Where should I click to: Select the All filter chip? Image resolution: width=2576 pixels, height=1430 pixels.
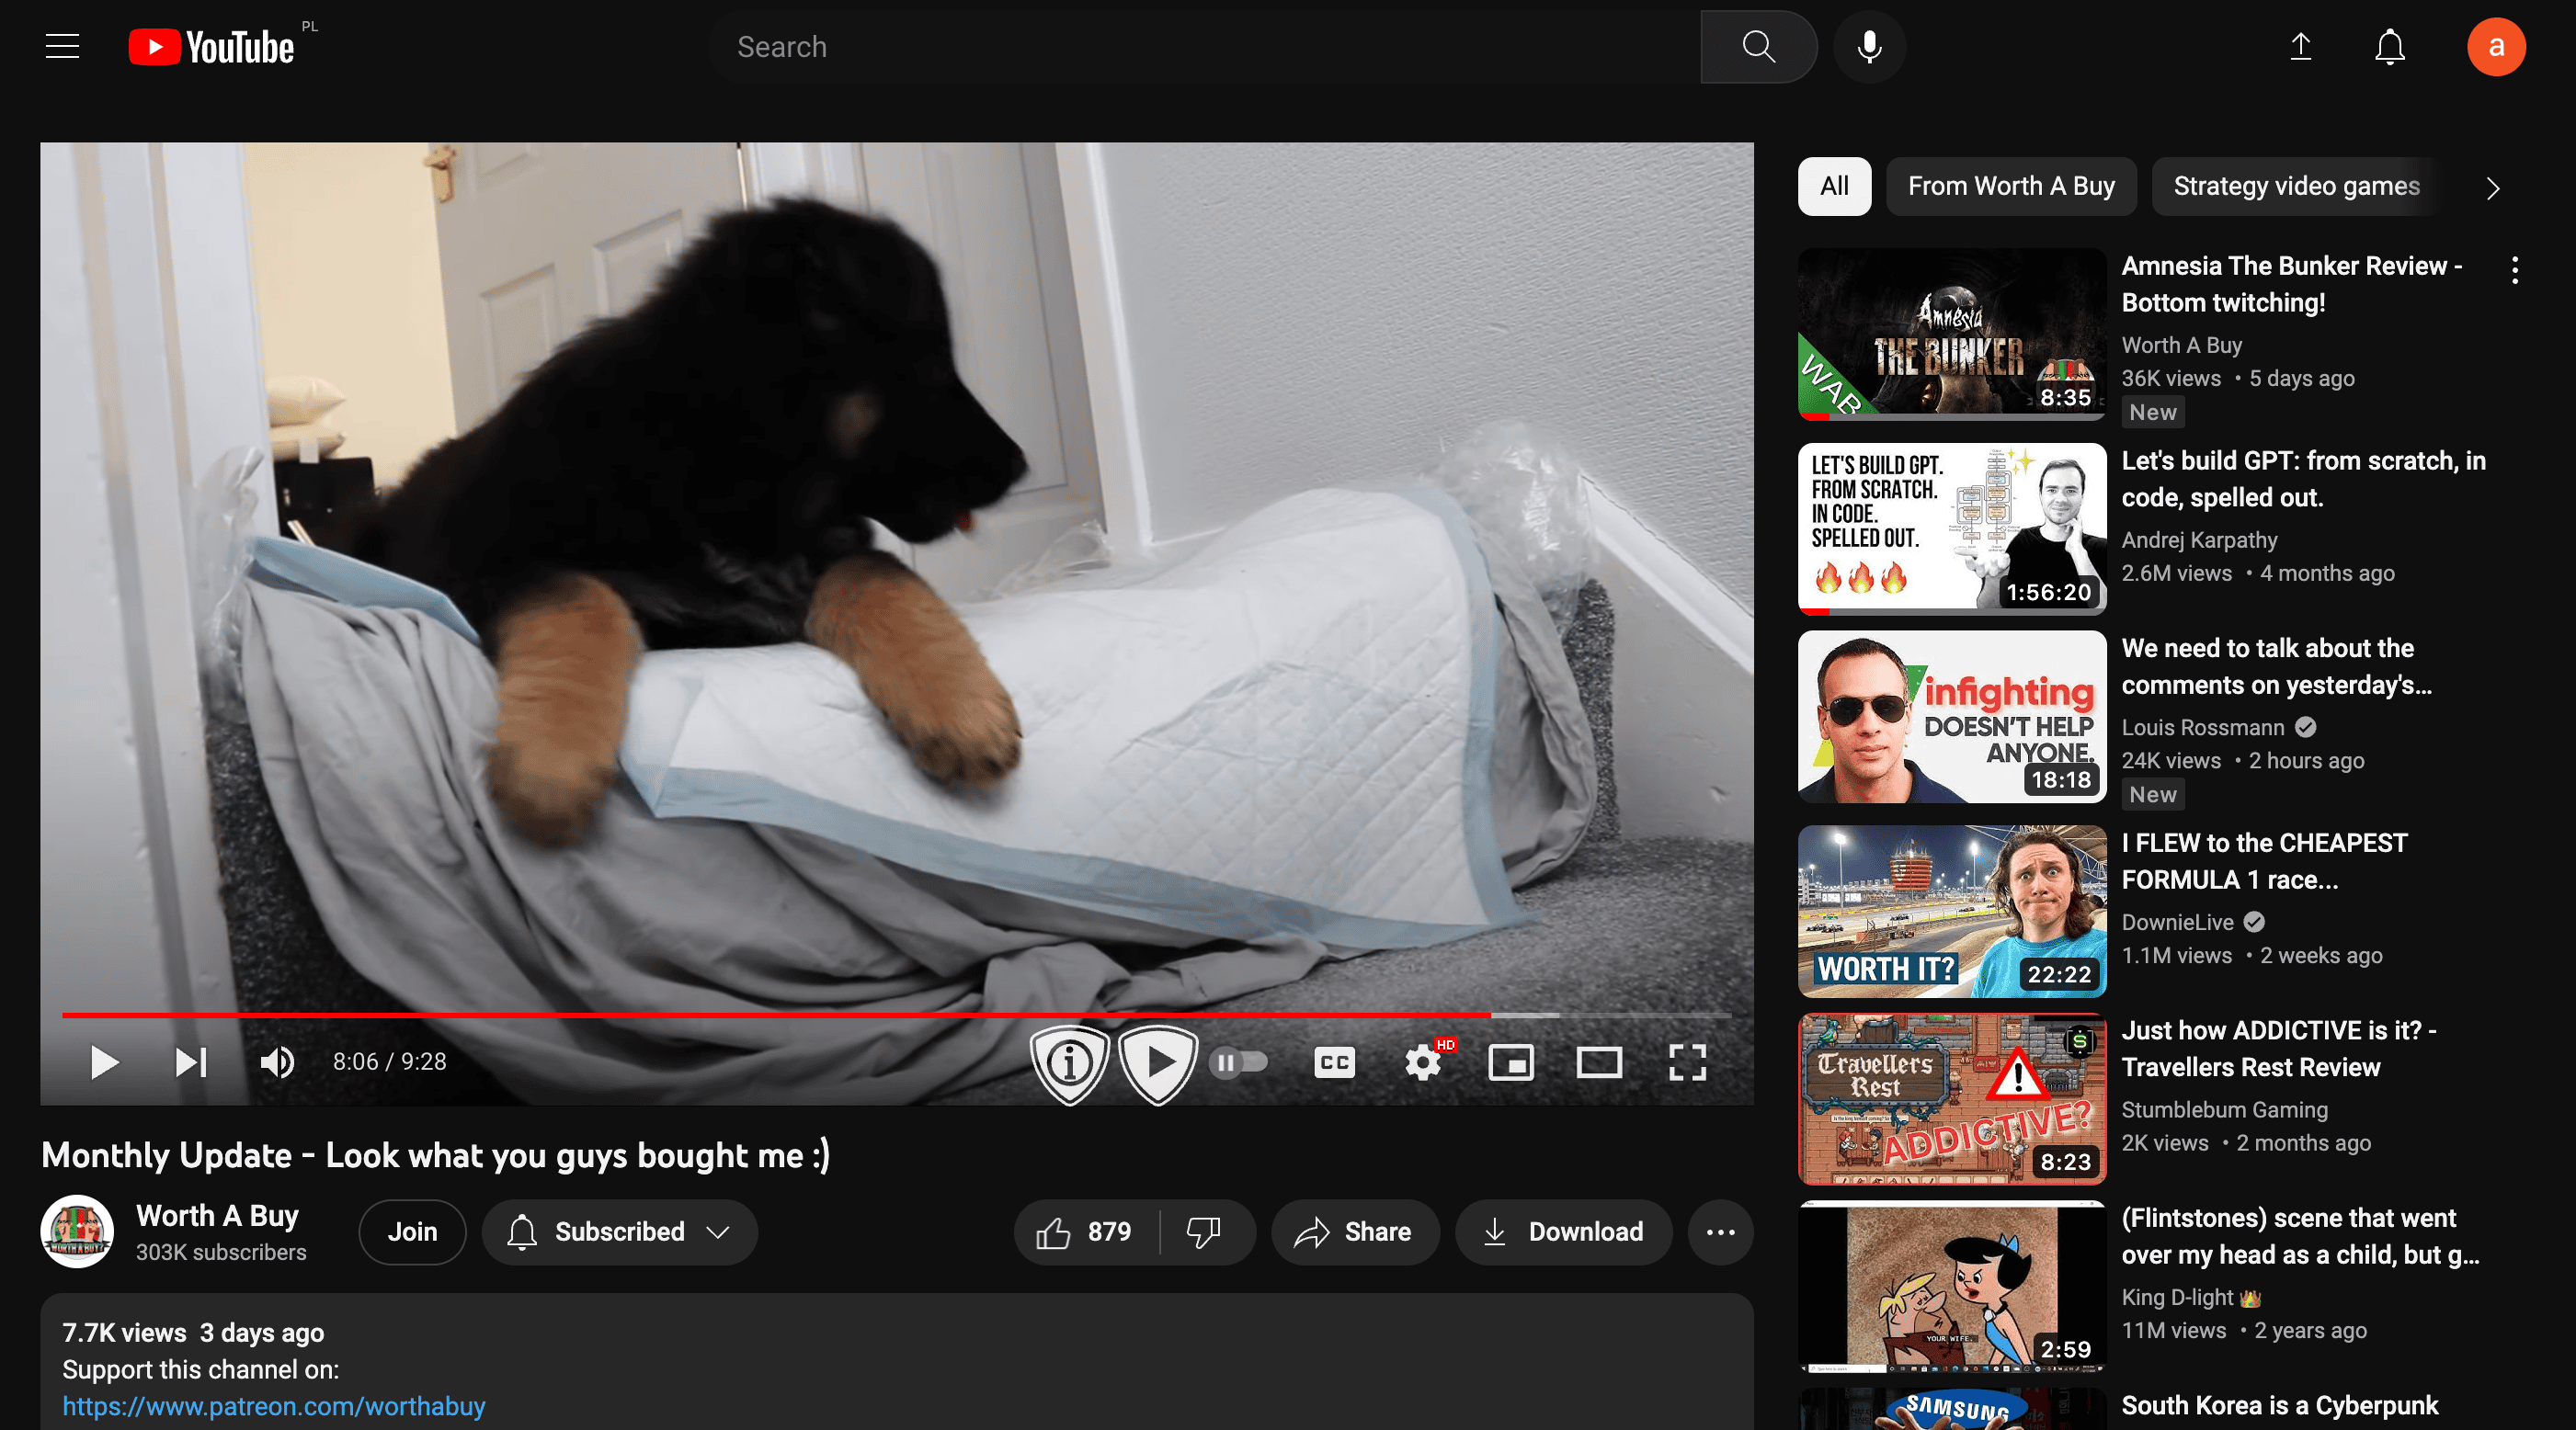1834,187
